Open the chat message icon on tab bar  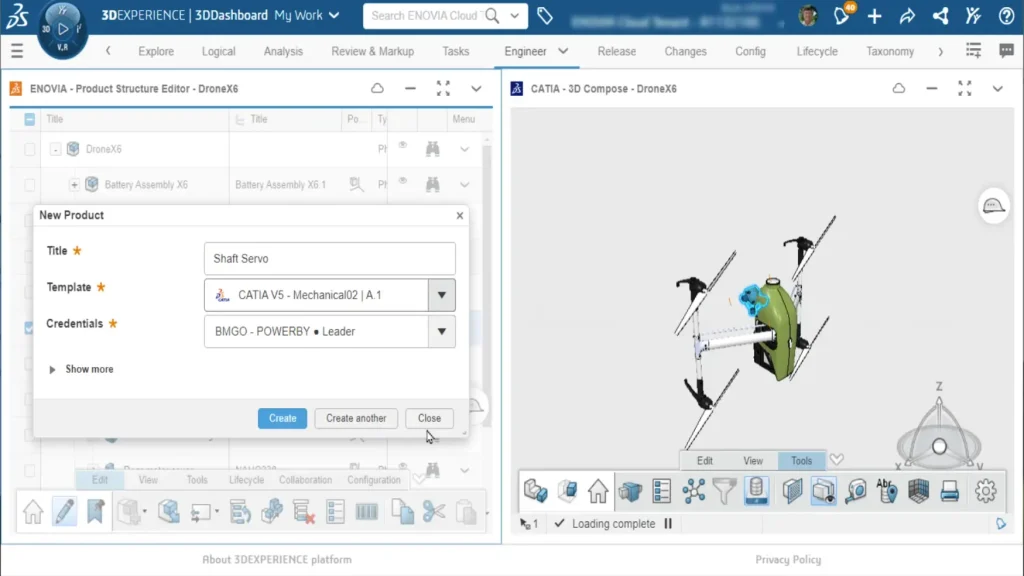(1006, 51)
